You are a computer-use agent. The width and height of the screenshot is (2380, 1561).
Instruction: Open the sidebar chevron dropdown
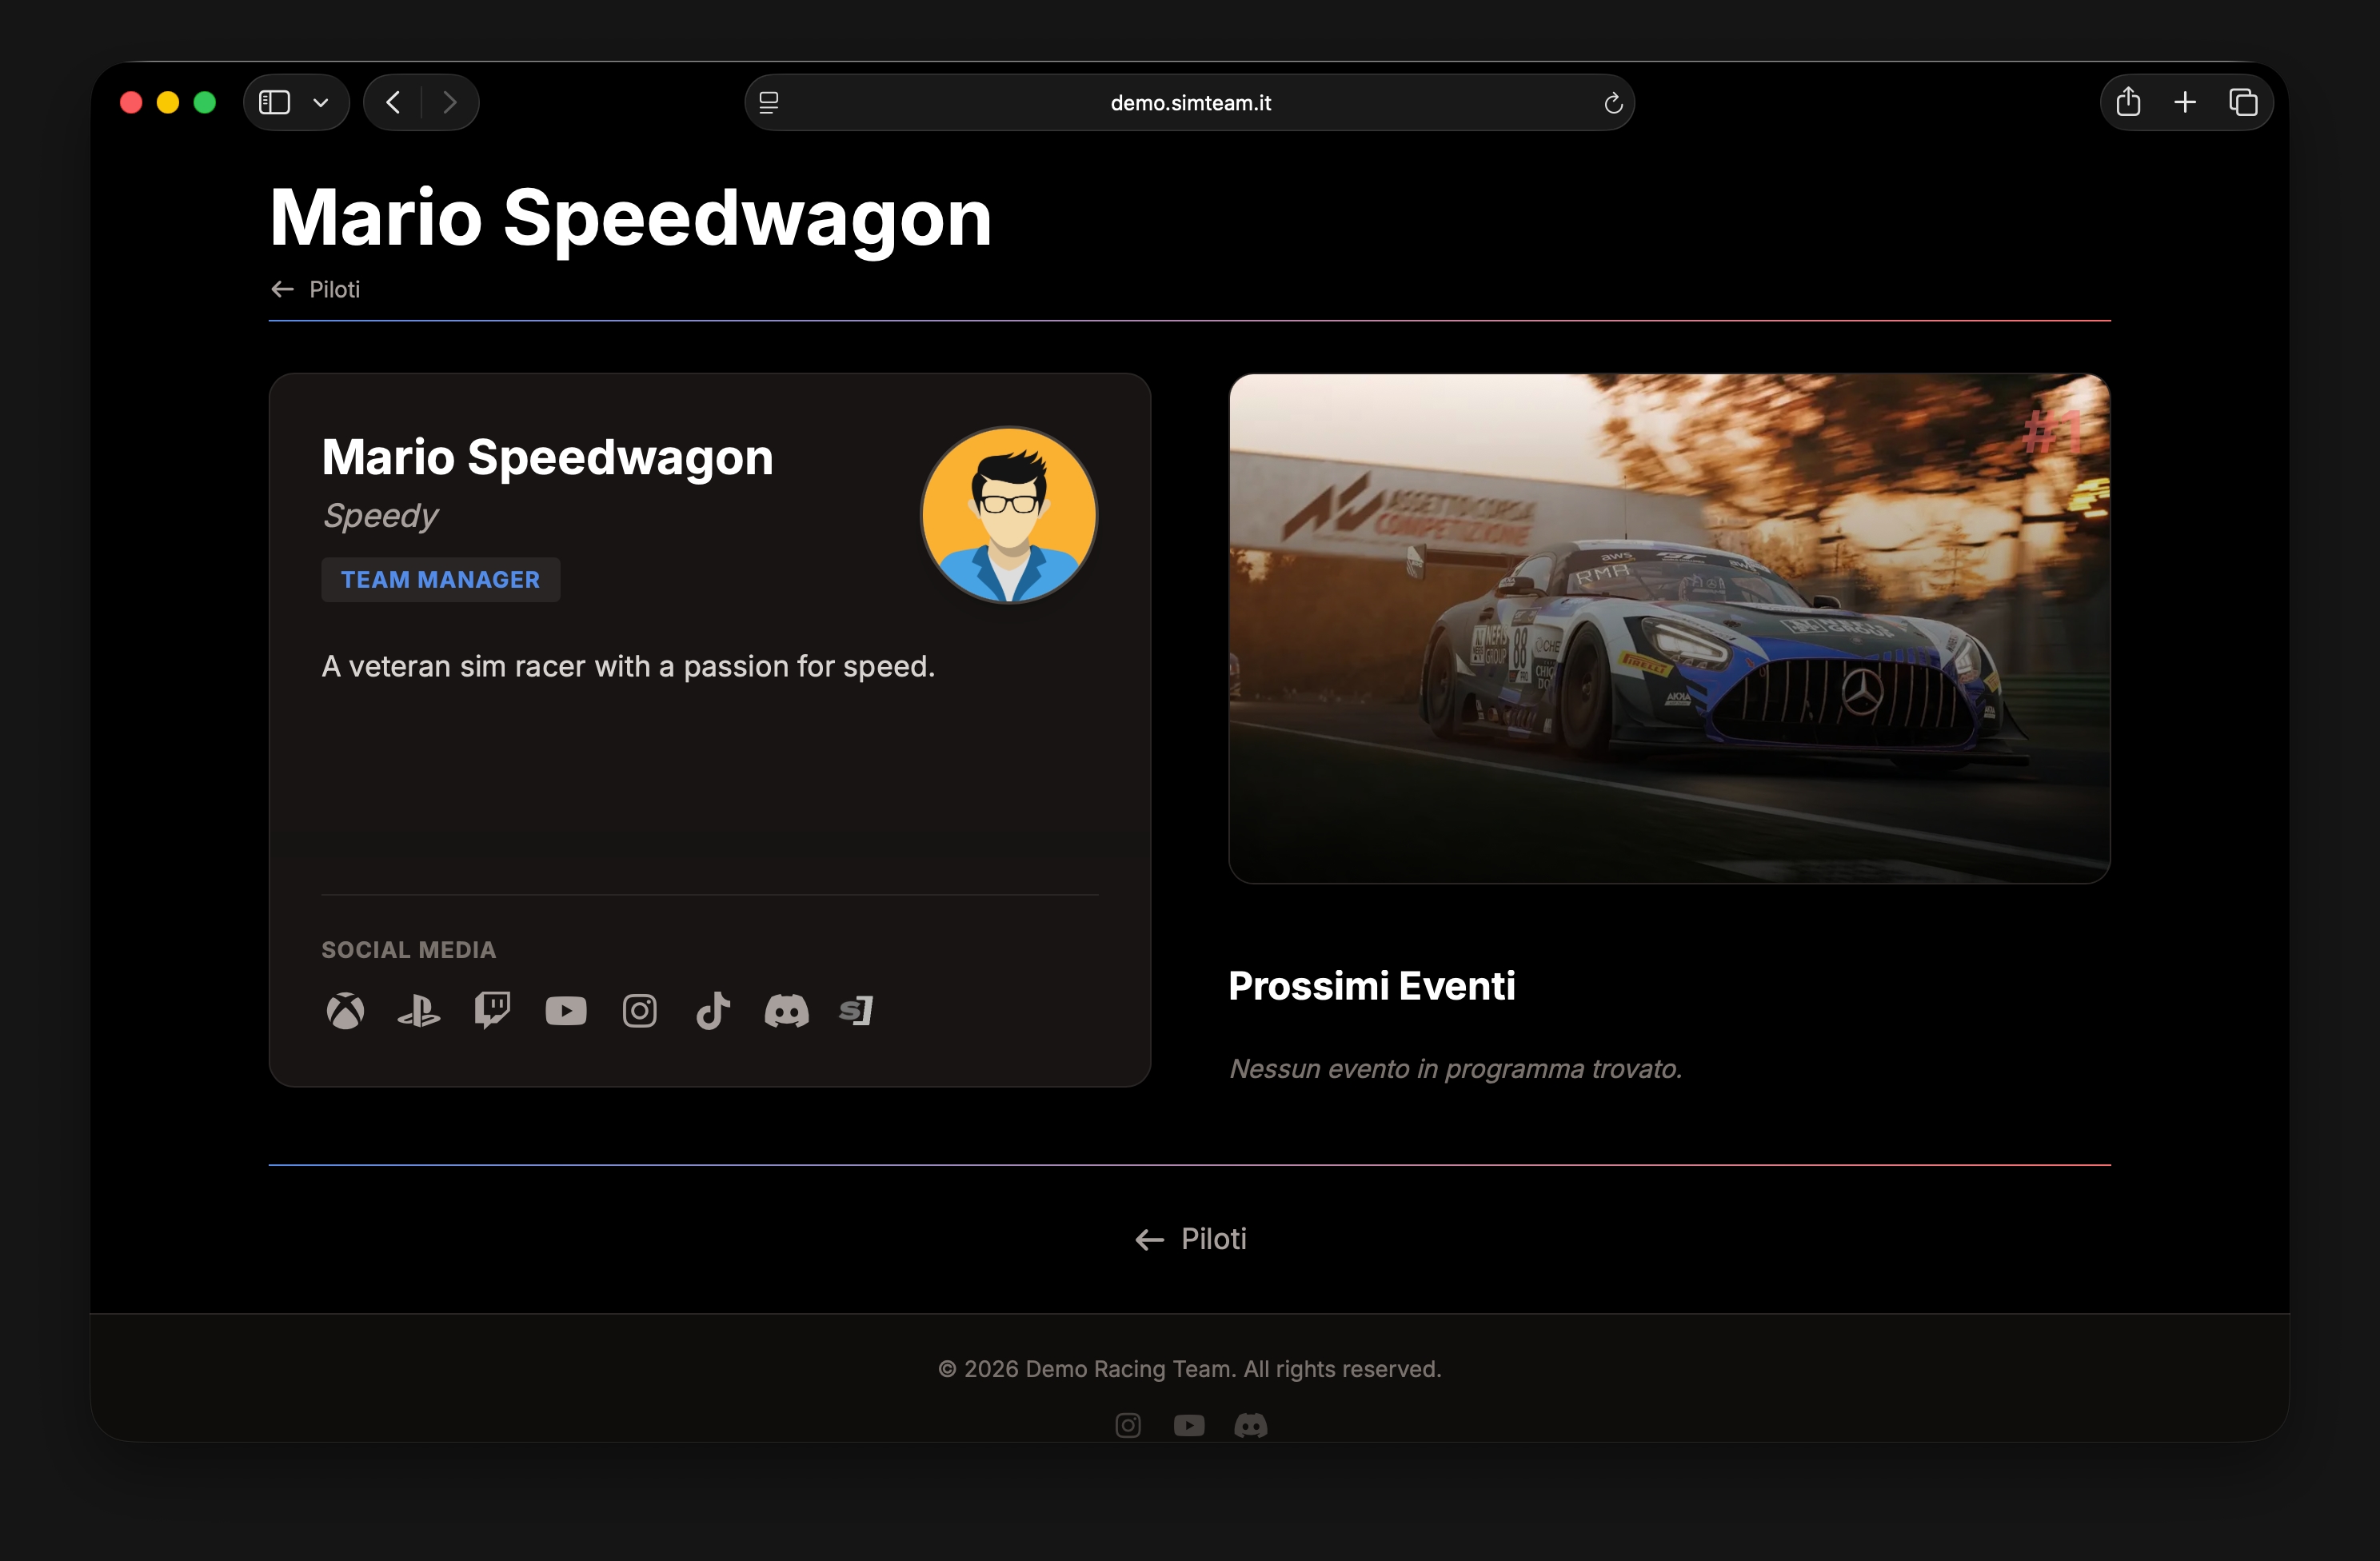[x=321, y=101]
